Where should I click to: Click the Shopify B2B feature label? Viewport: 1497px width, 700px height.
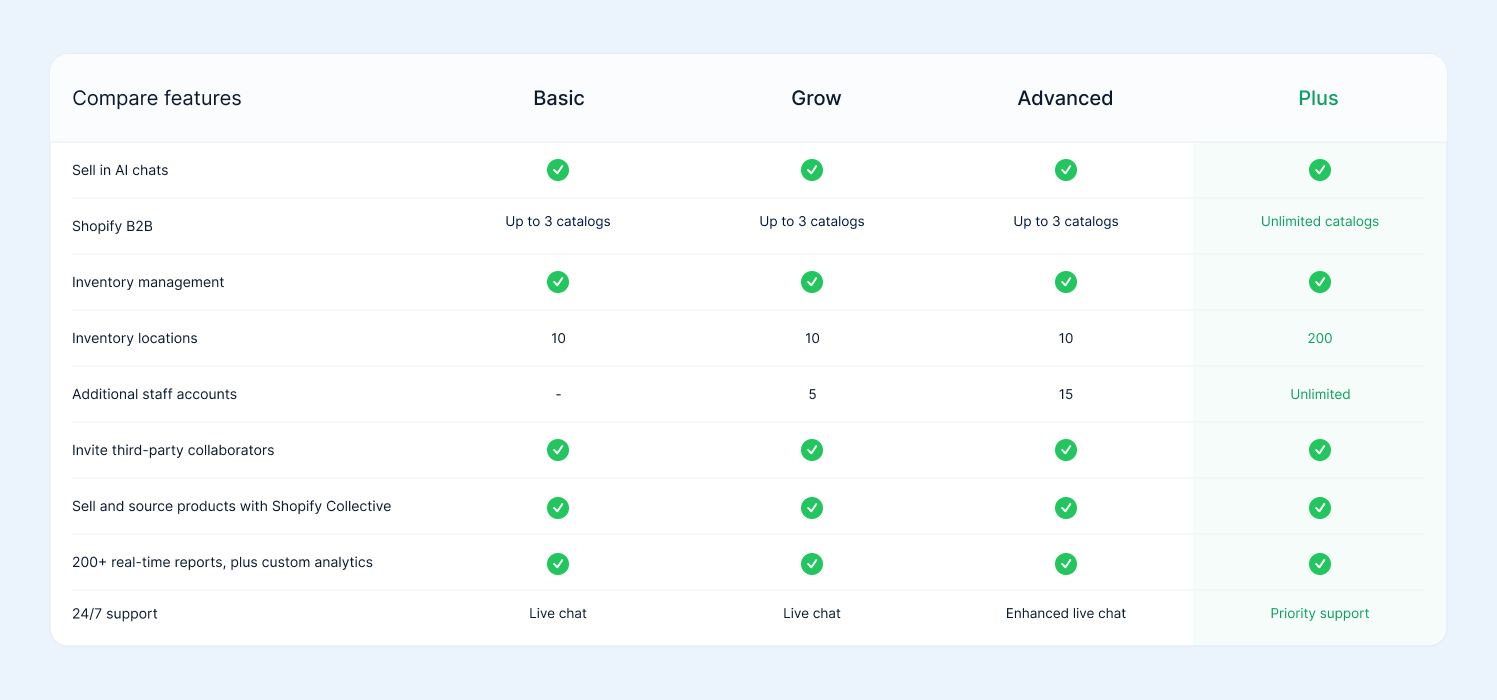point(112,226)
